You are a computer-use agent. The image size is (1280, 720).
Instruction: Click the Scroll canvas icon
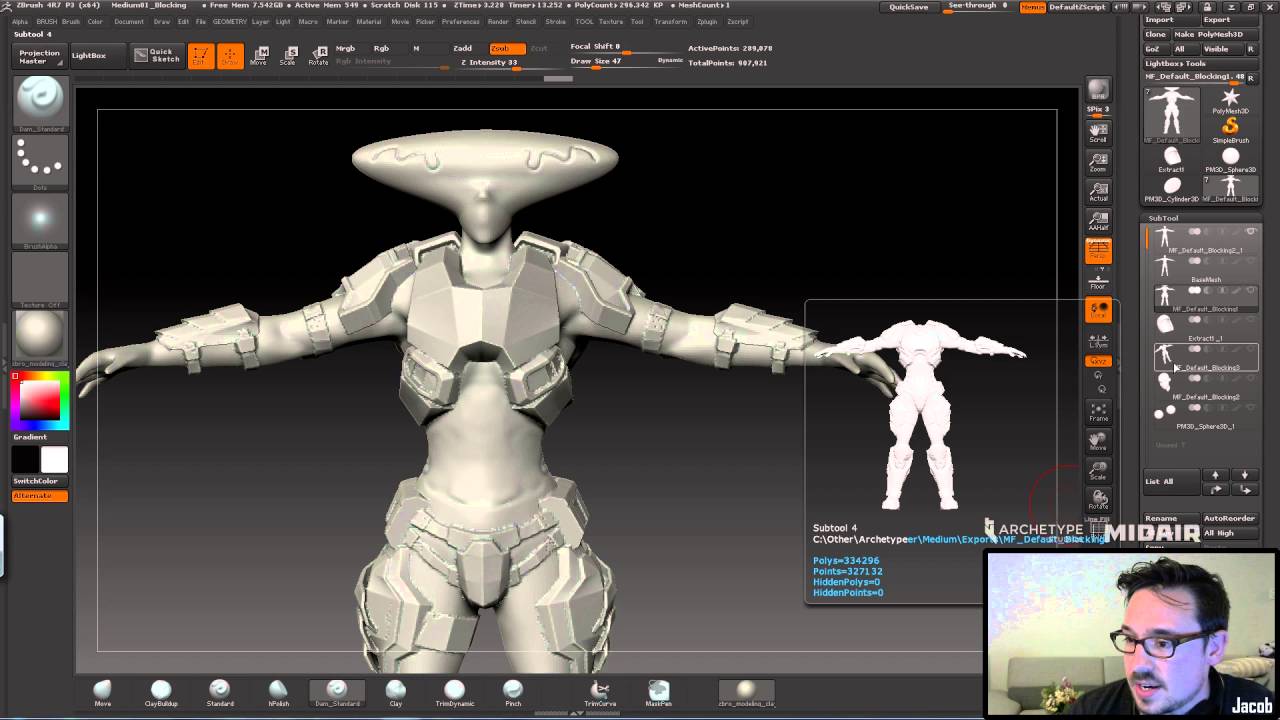(1098, 132)
